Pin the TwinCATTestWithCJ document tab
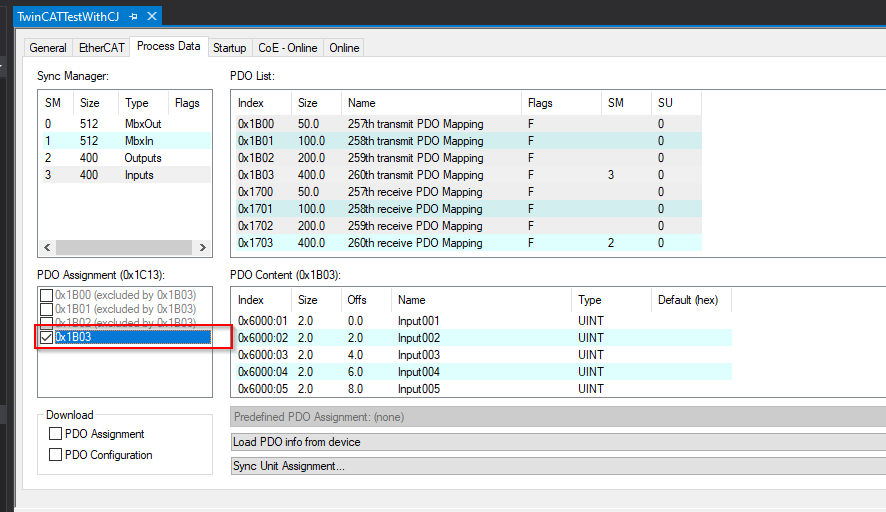This screenshot has width=886, height=512. (133, 16)
